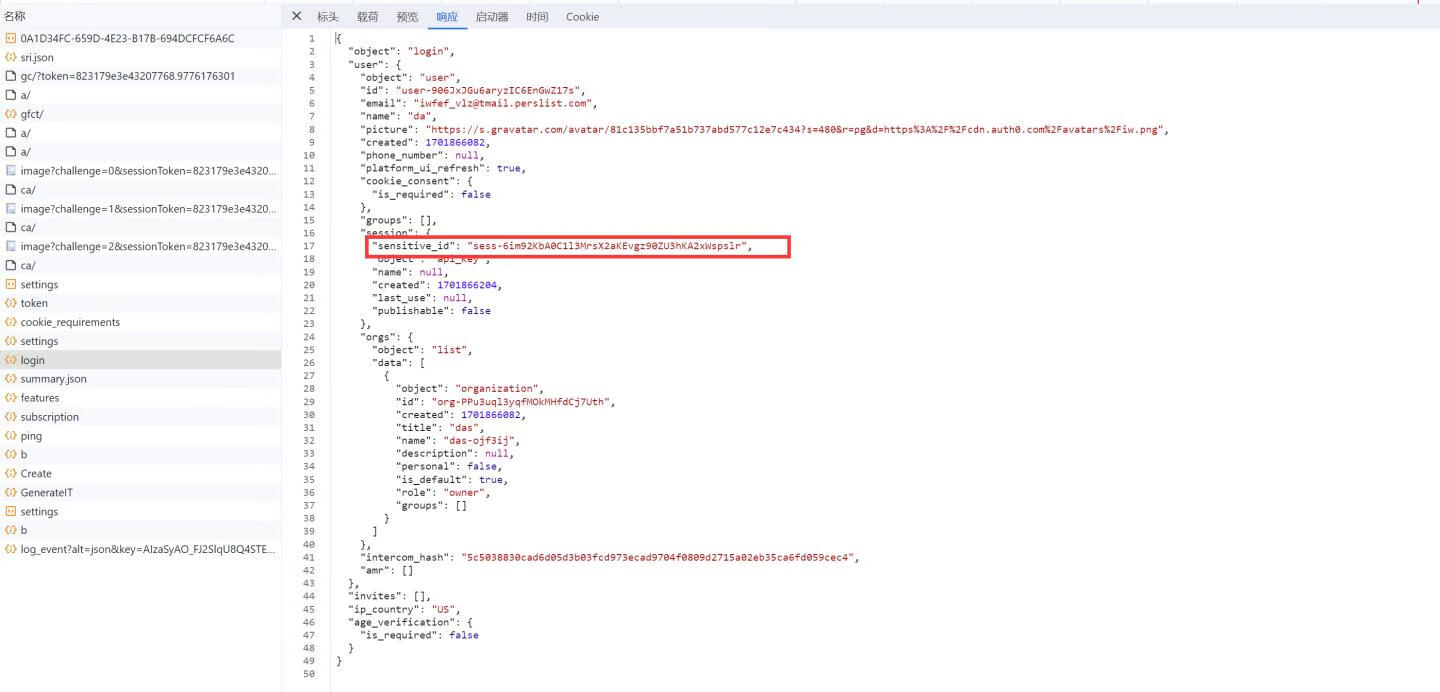Click the 名称 column header
1440x692 pixels.
point(15,16)
